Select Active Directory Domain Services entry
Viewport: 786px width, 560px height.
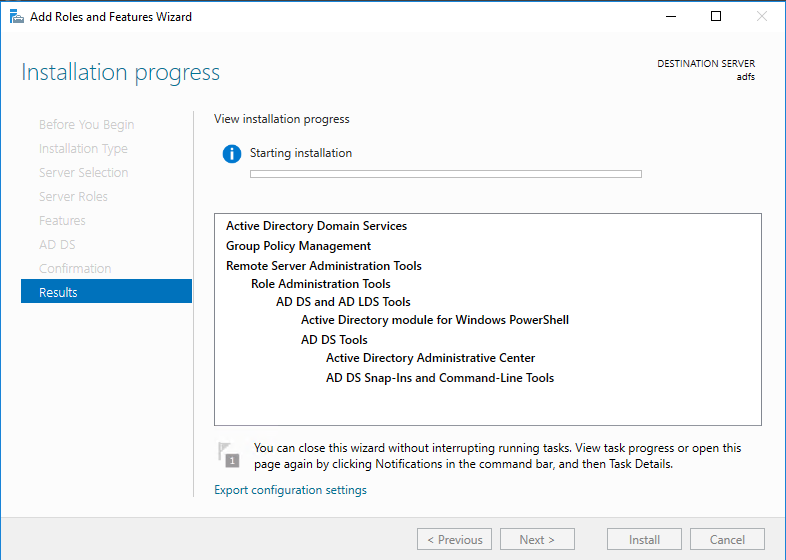point(316,226)
